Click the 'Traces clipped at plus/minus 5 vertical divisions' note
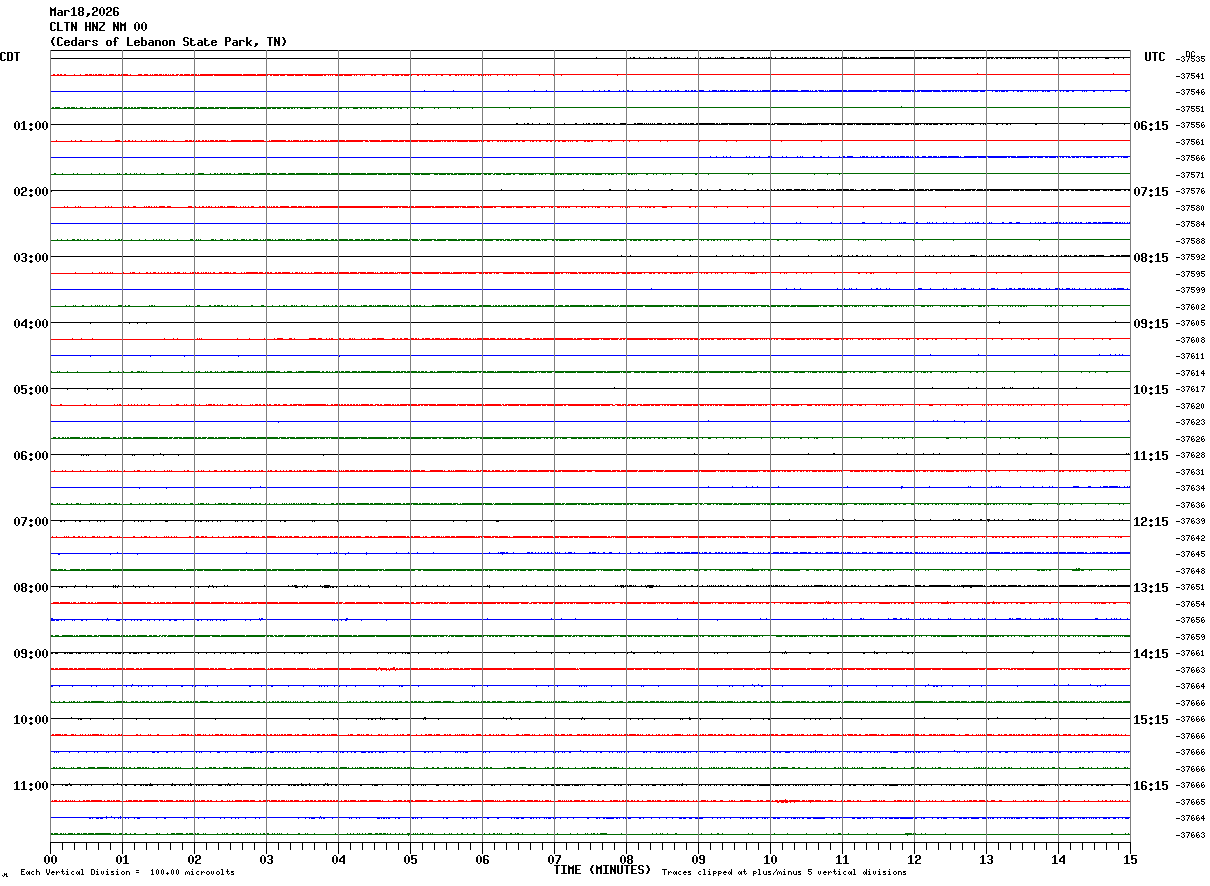 (x=784, y=873)
